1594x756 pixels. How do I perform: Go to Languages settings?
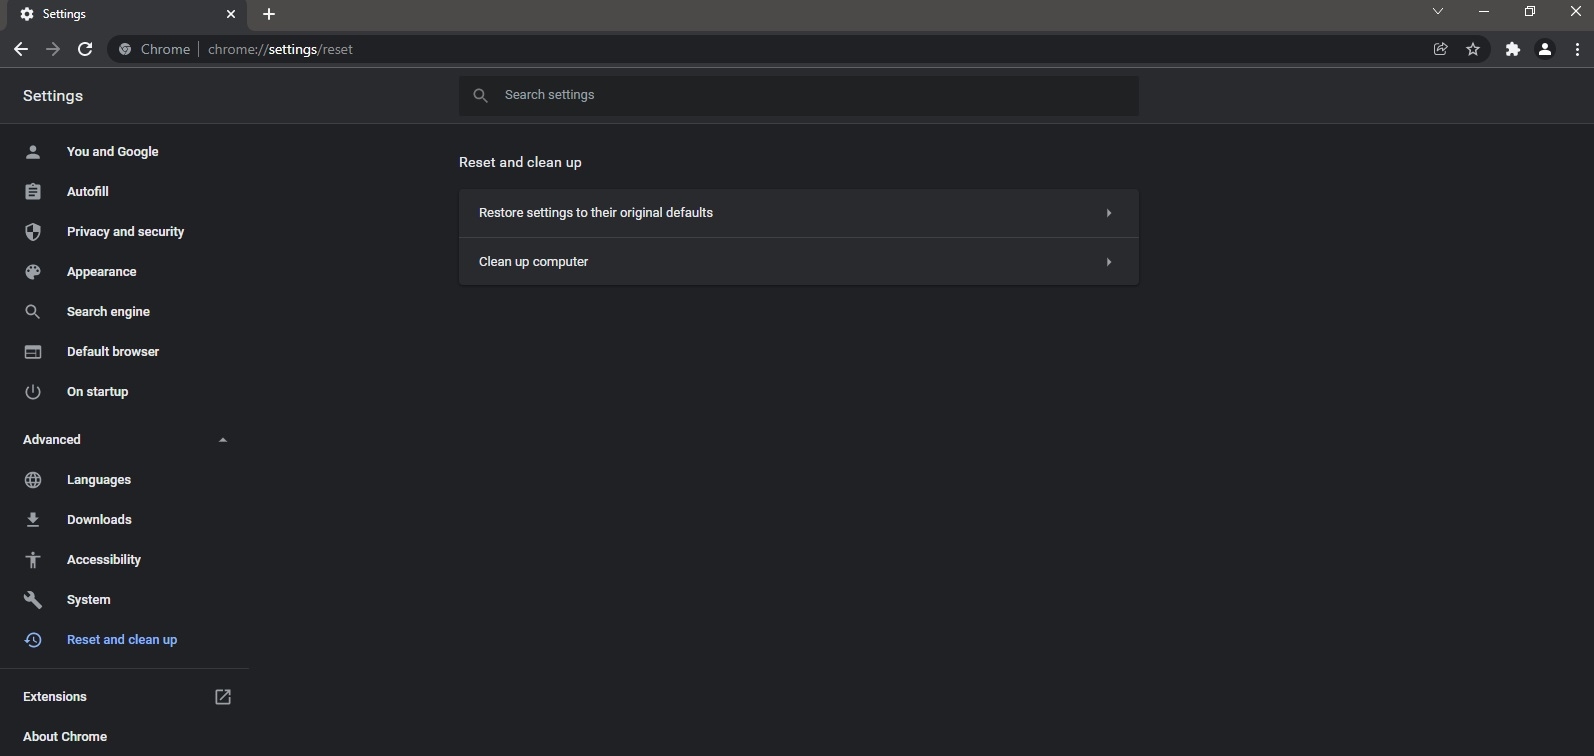[x=99, y=480]
